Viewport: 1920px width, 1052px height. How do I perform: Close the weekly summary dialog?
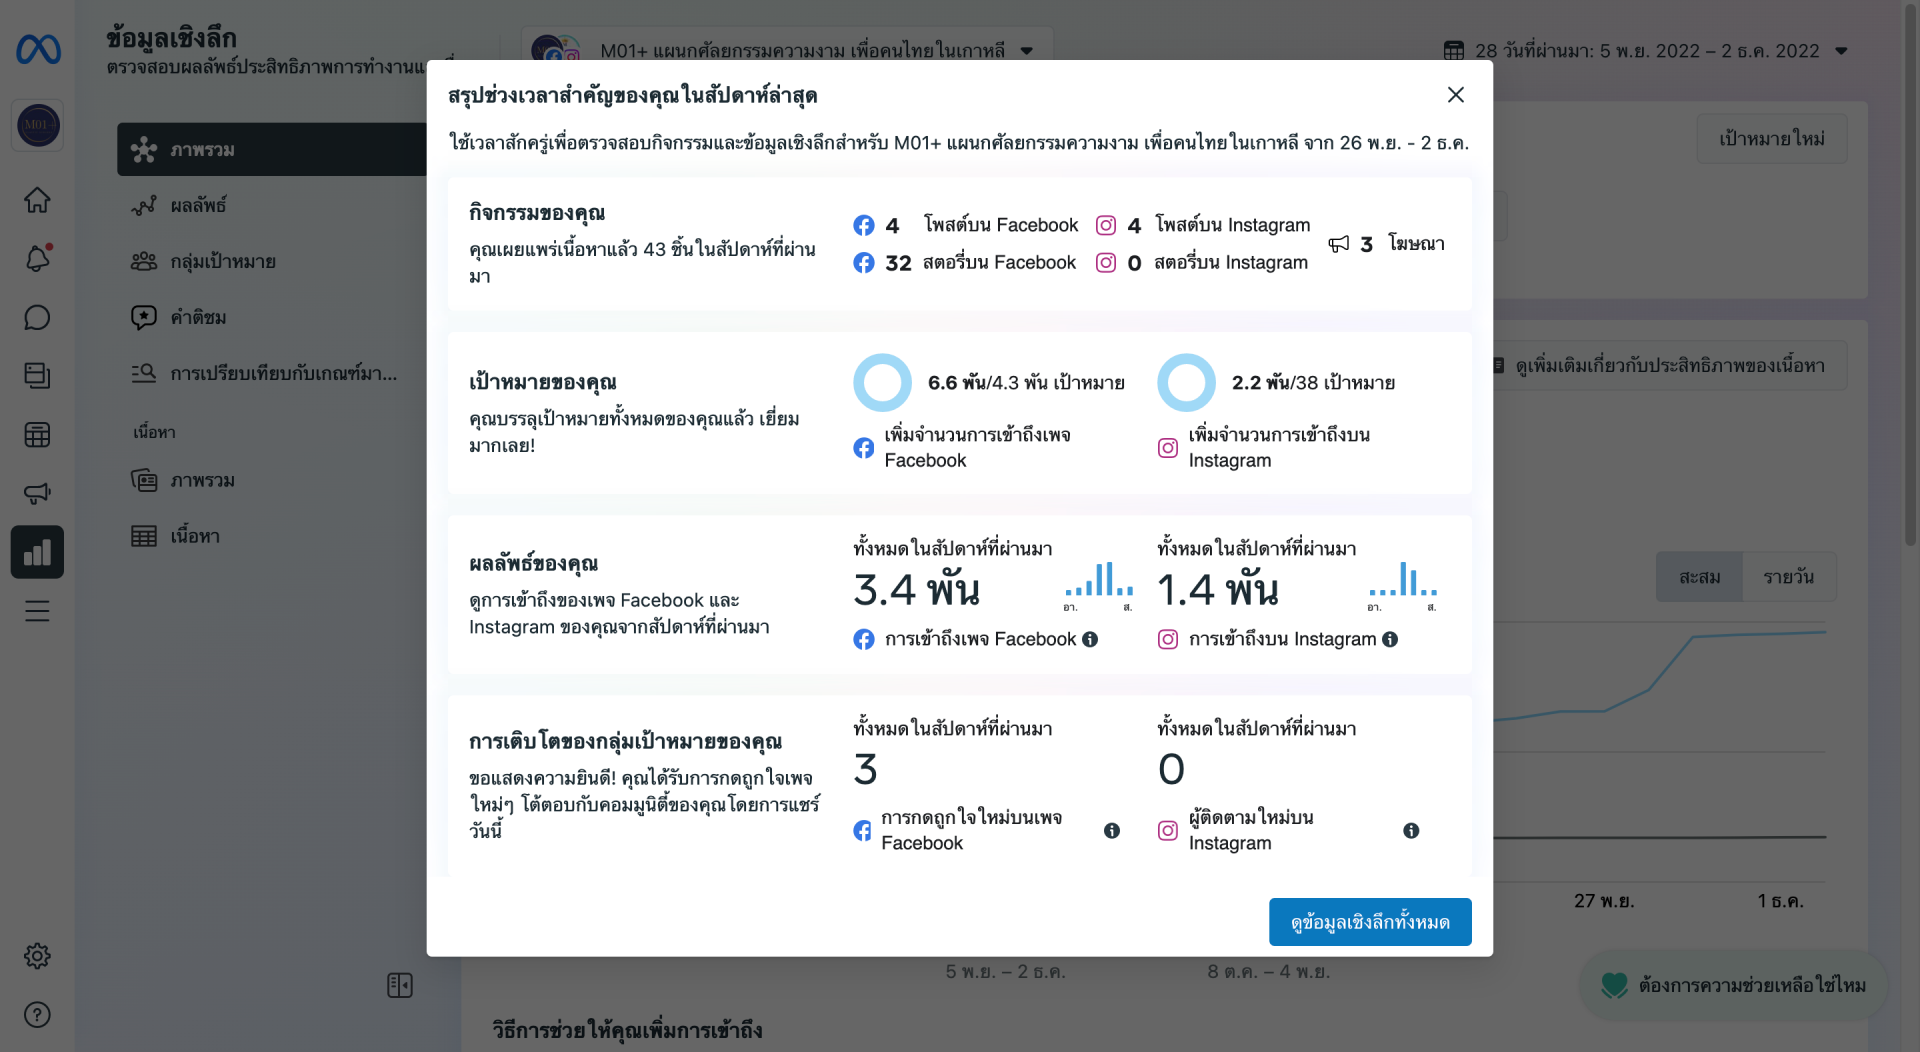click(1455, 95)
